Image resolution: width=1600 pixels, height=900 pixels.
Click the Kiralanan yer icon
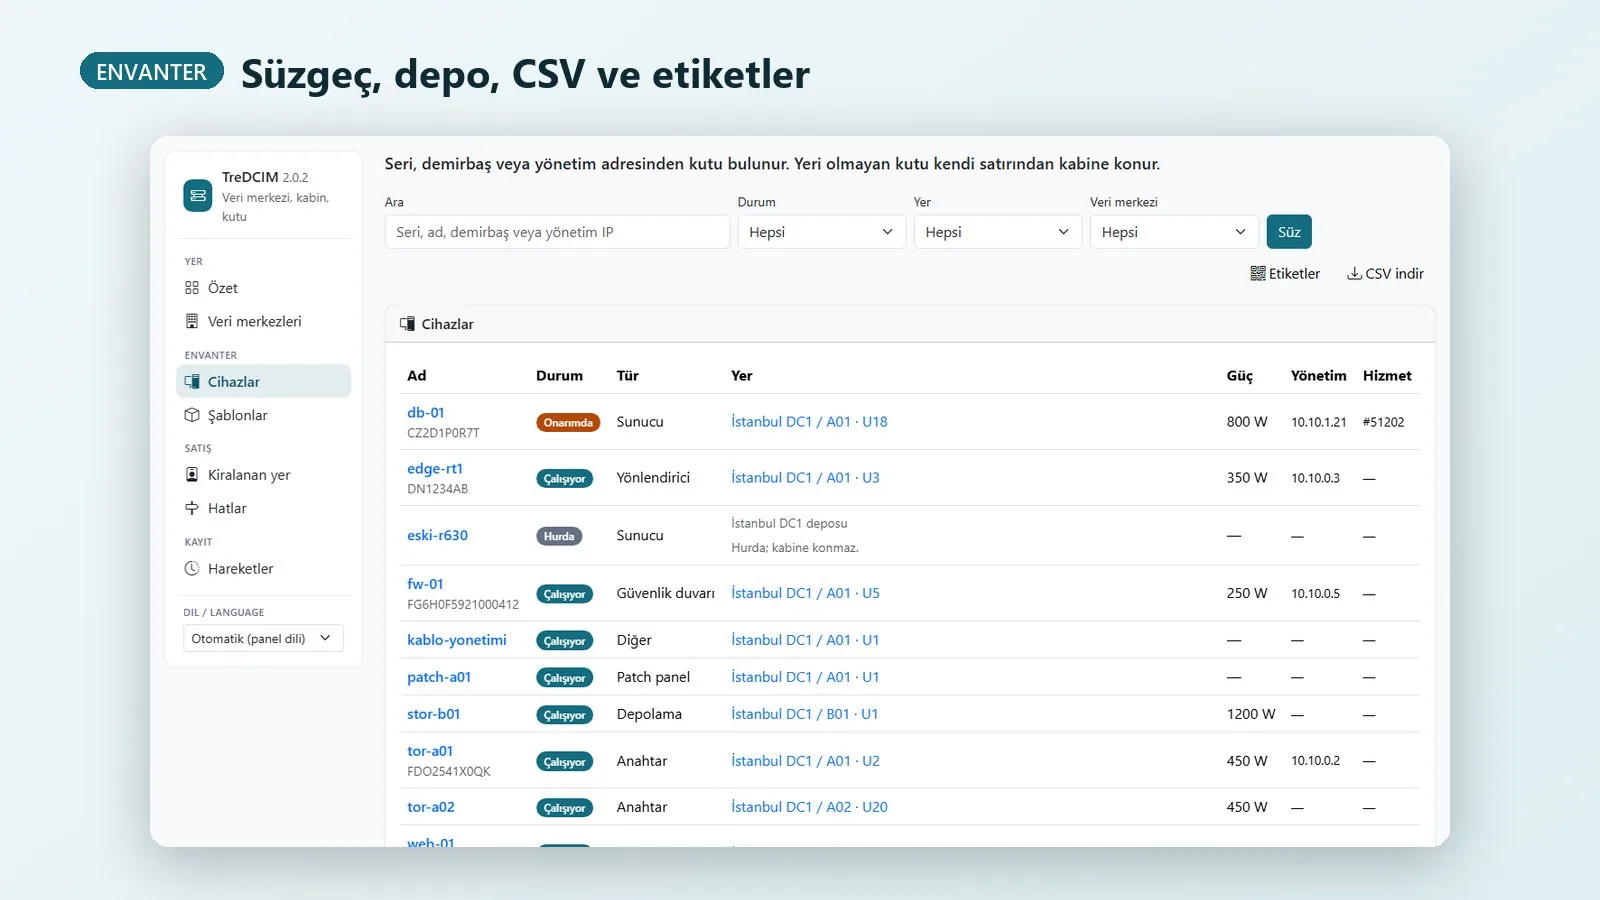(192, 475)
